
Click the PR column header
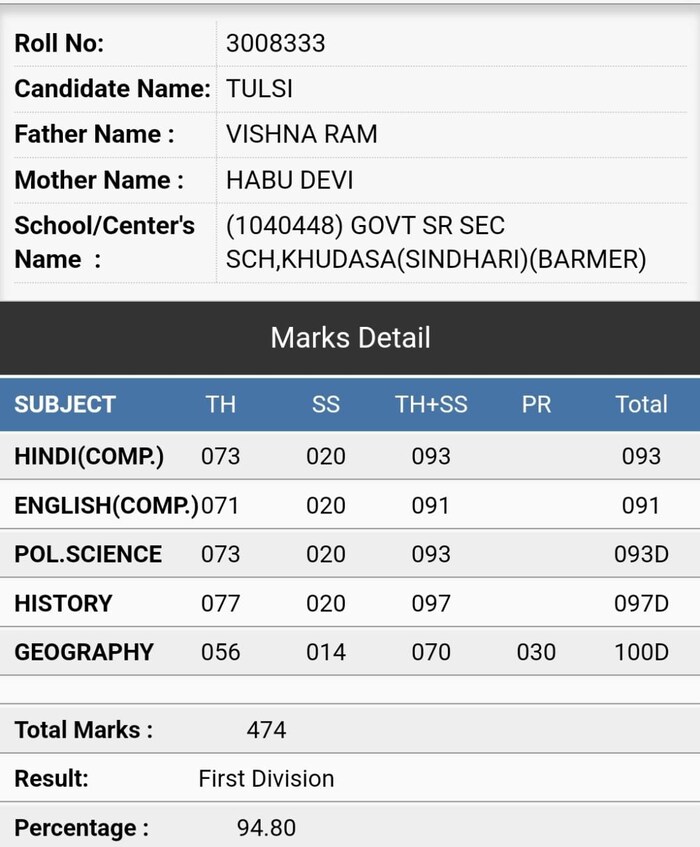(x=536, y=405)
